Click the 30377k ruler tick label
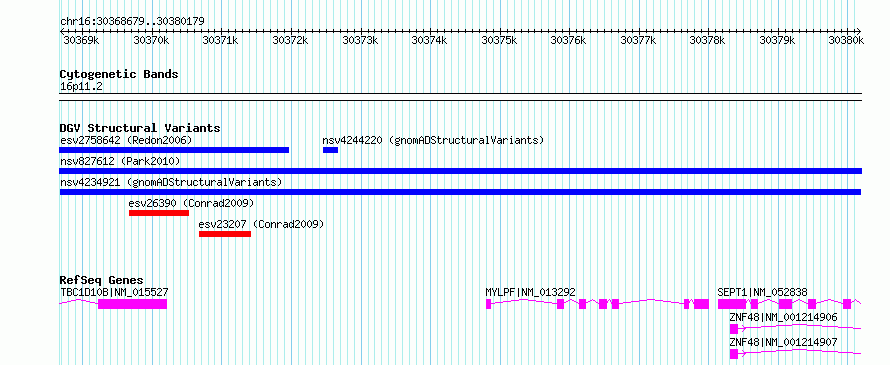Screen dimensions: 890x365 click(x=639, y=40)
